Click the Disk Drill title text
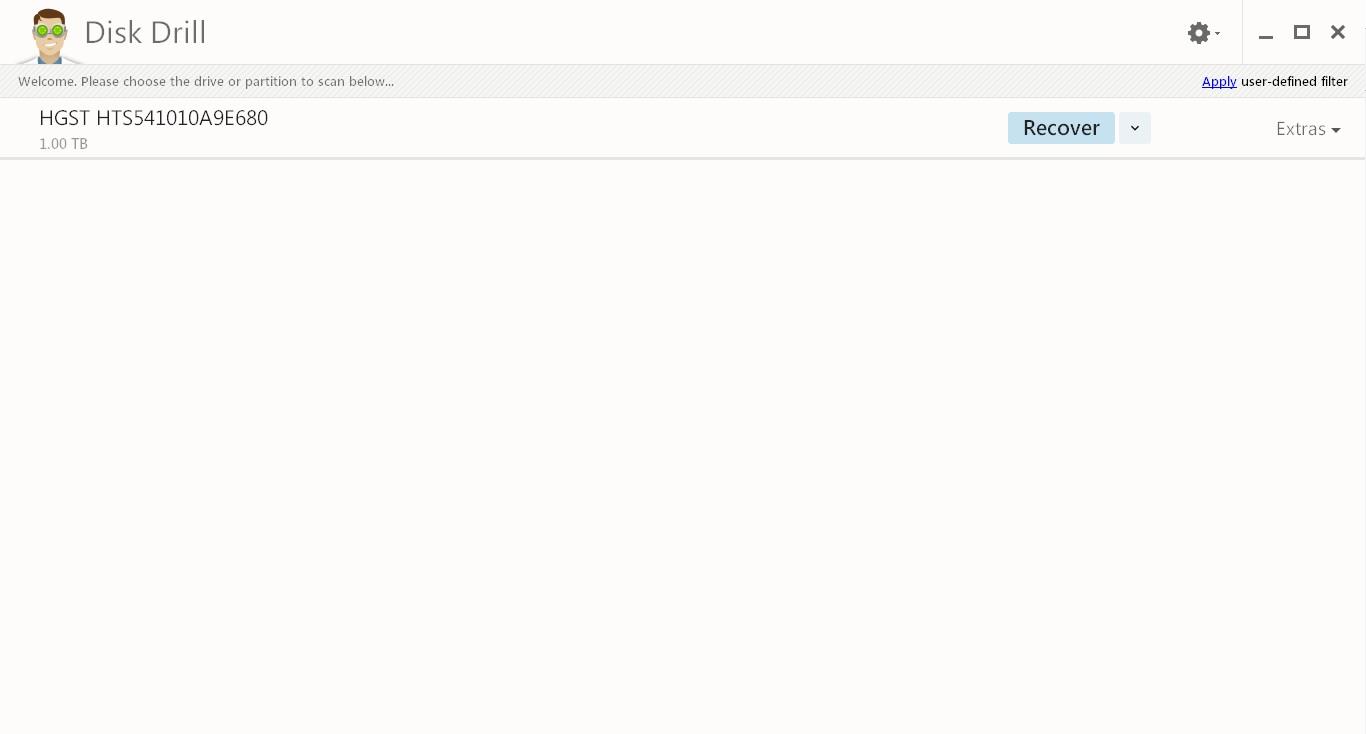Viewport: 1366px width, 734px height. click(145, 32)
